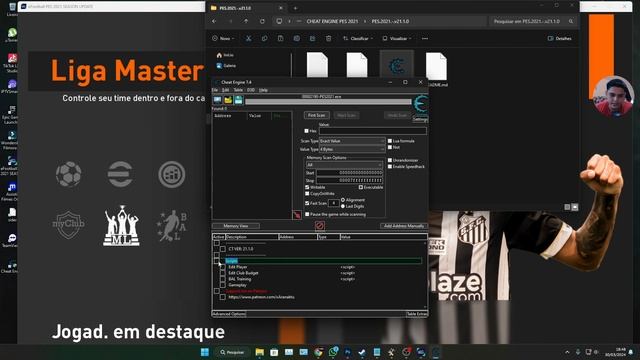The image size is (640, 360).
Task: Open Memory View
Action: click(x=236, y=226)
